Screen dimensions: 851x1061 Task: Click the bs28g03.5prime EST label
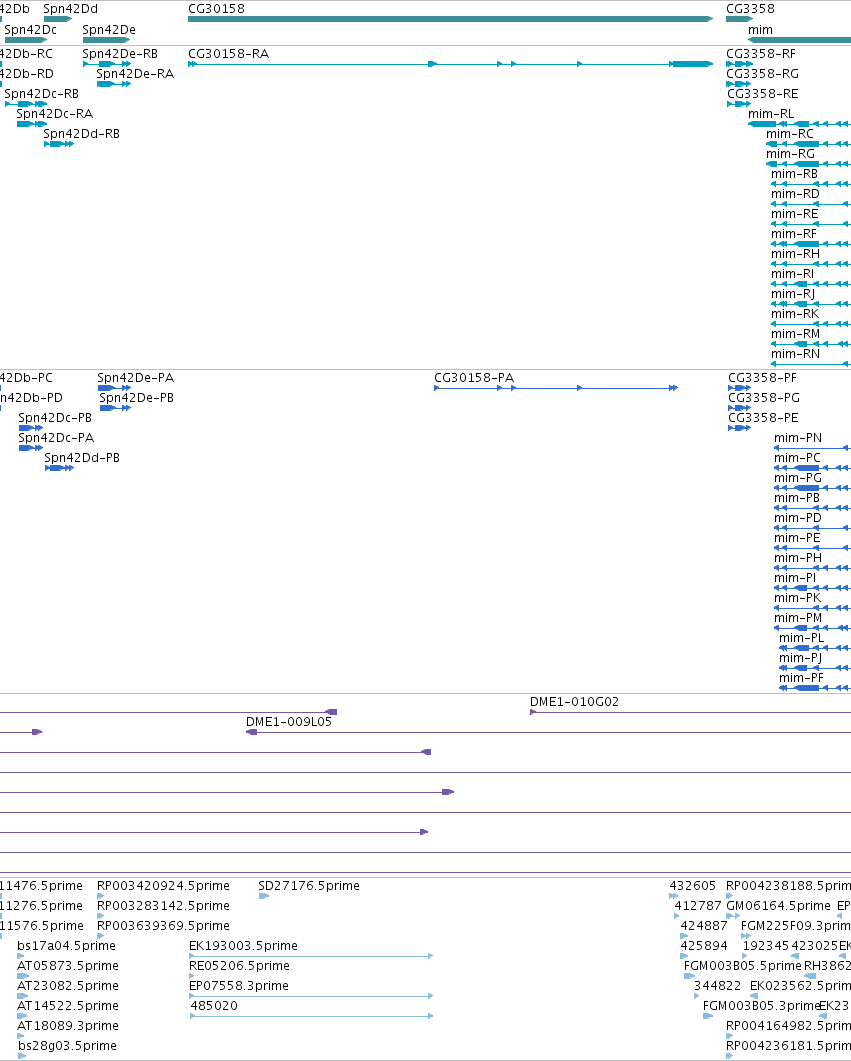pyautogui.click(x=68, y=1045)
